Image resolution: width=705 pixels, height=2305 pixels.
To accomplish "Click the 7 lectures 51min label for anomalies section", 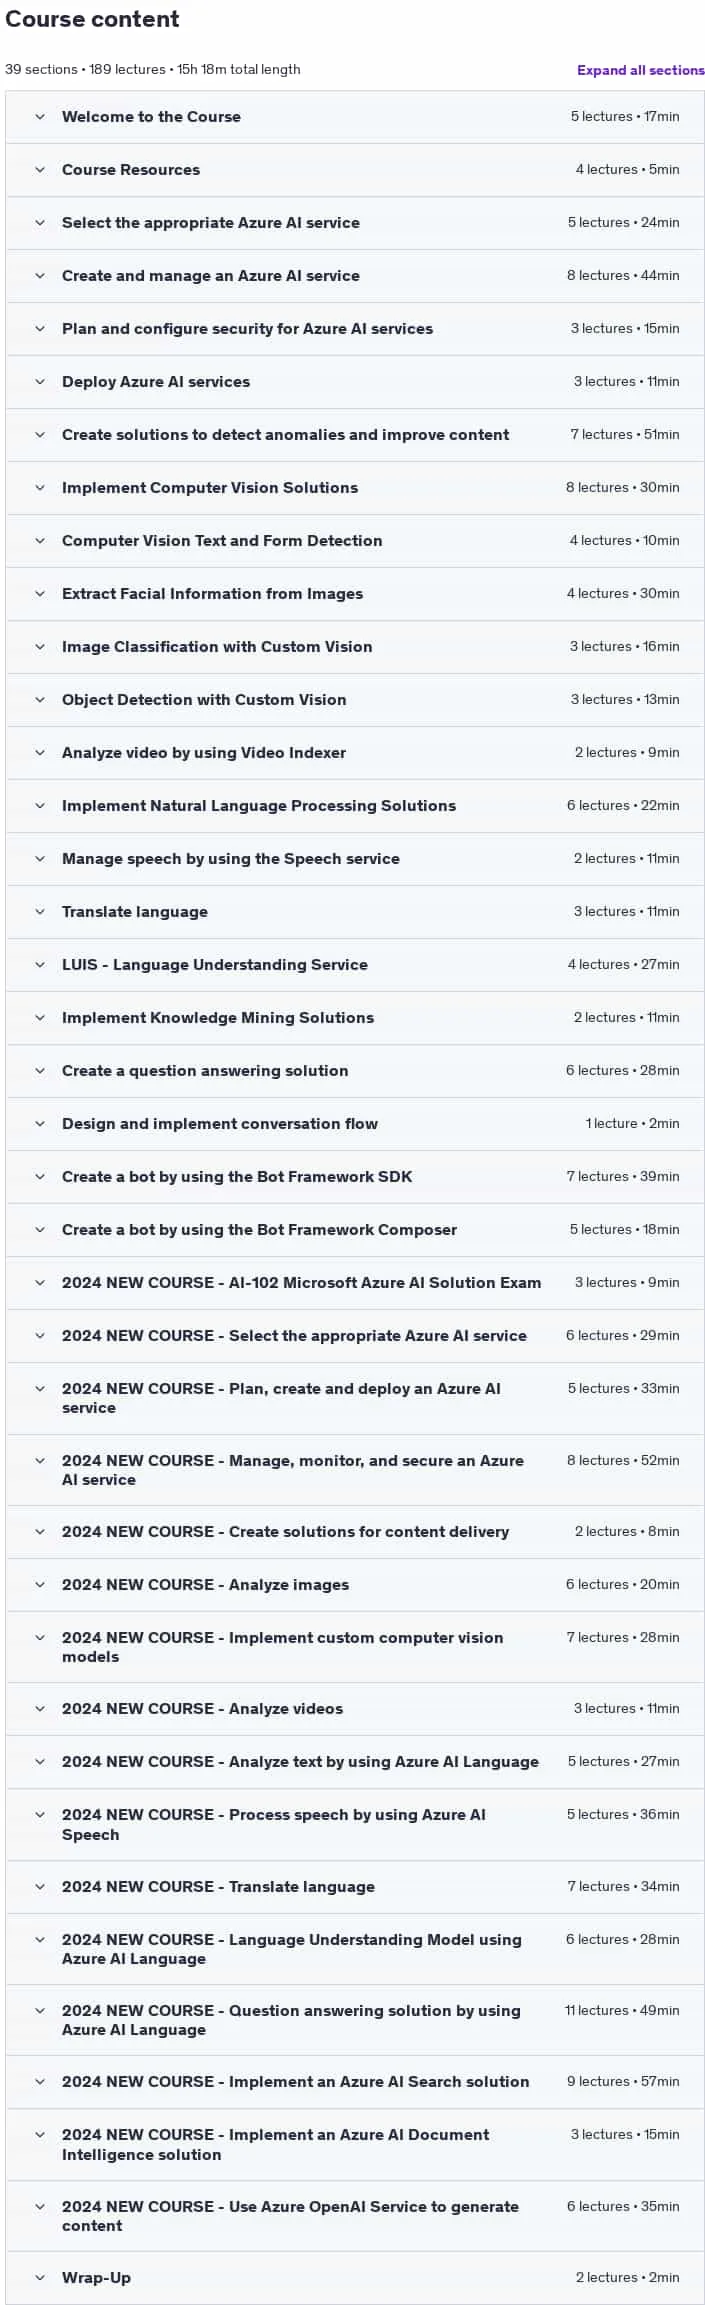I will point(624,435).
